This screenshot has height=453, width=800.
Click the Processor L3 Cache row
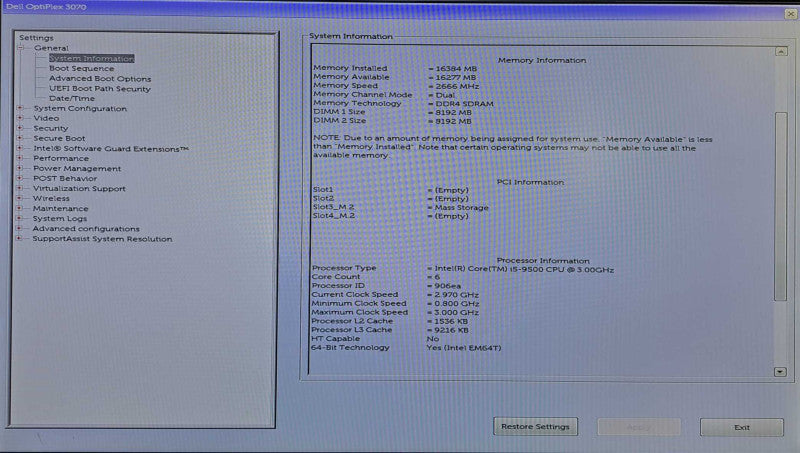390,330
